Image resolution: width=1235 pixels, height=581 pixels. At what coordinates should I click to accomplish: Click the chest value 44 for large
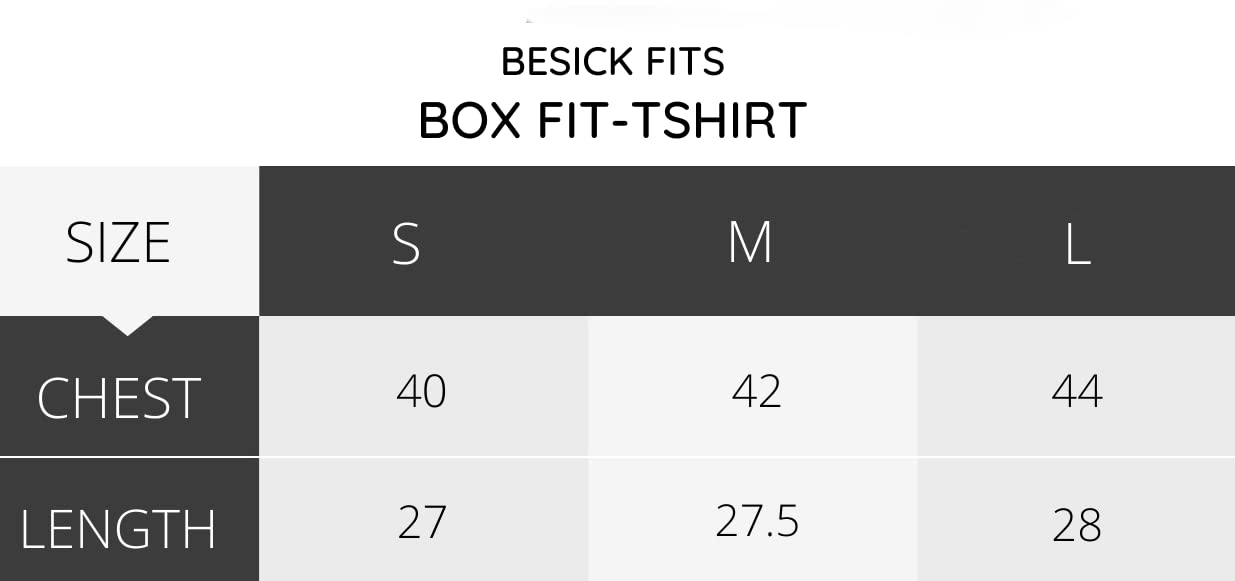[1077, 391]
